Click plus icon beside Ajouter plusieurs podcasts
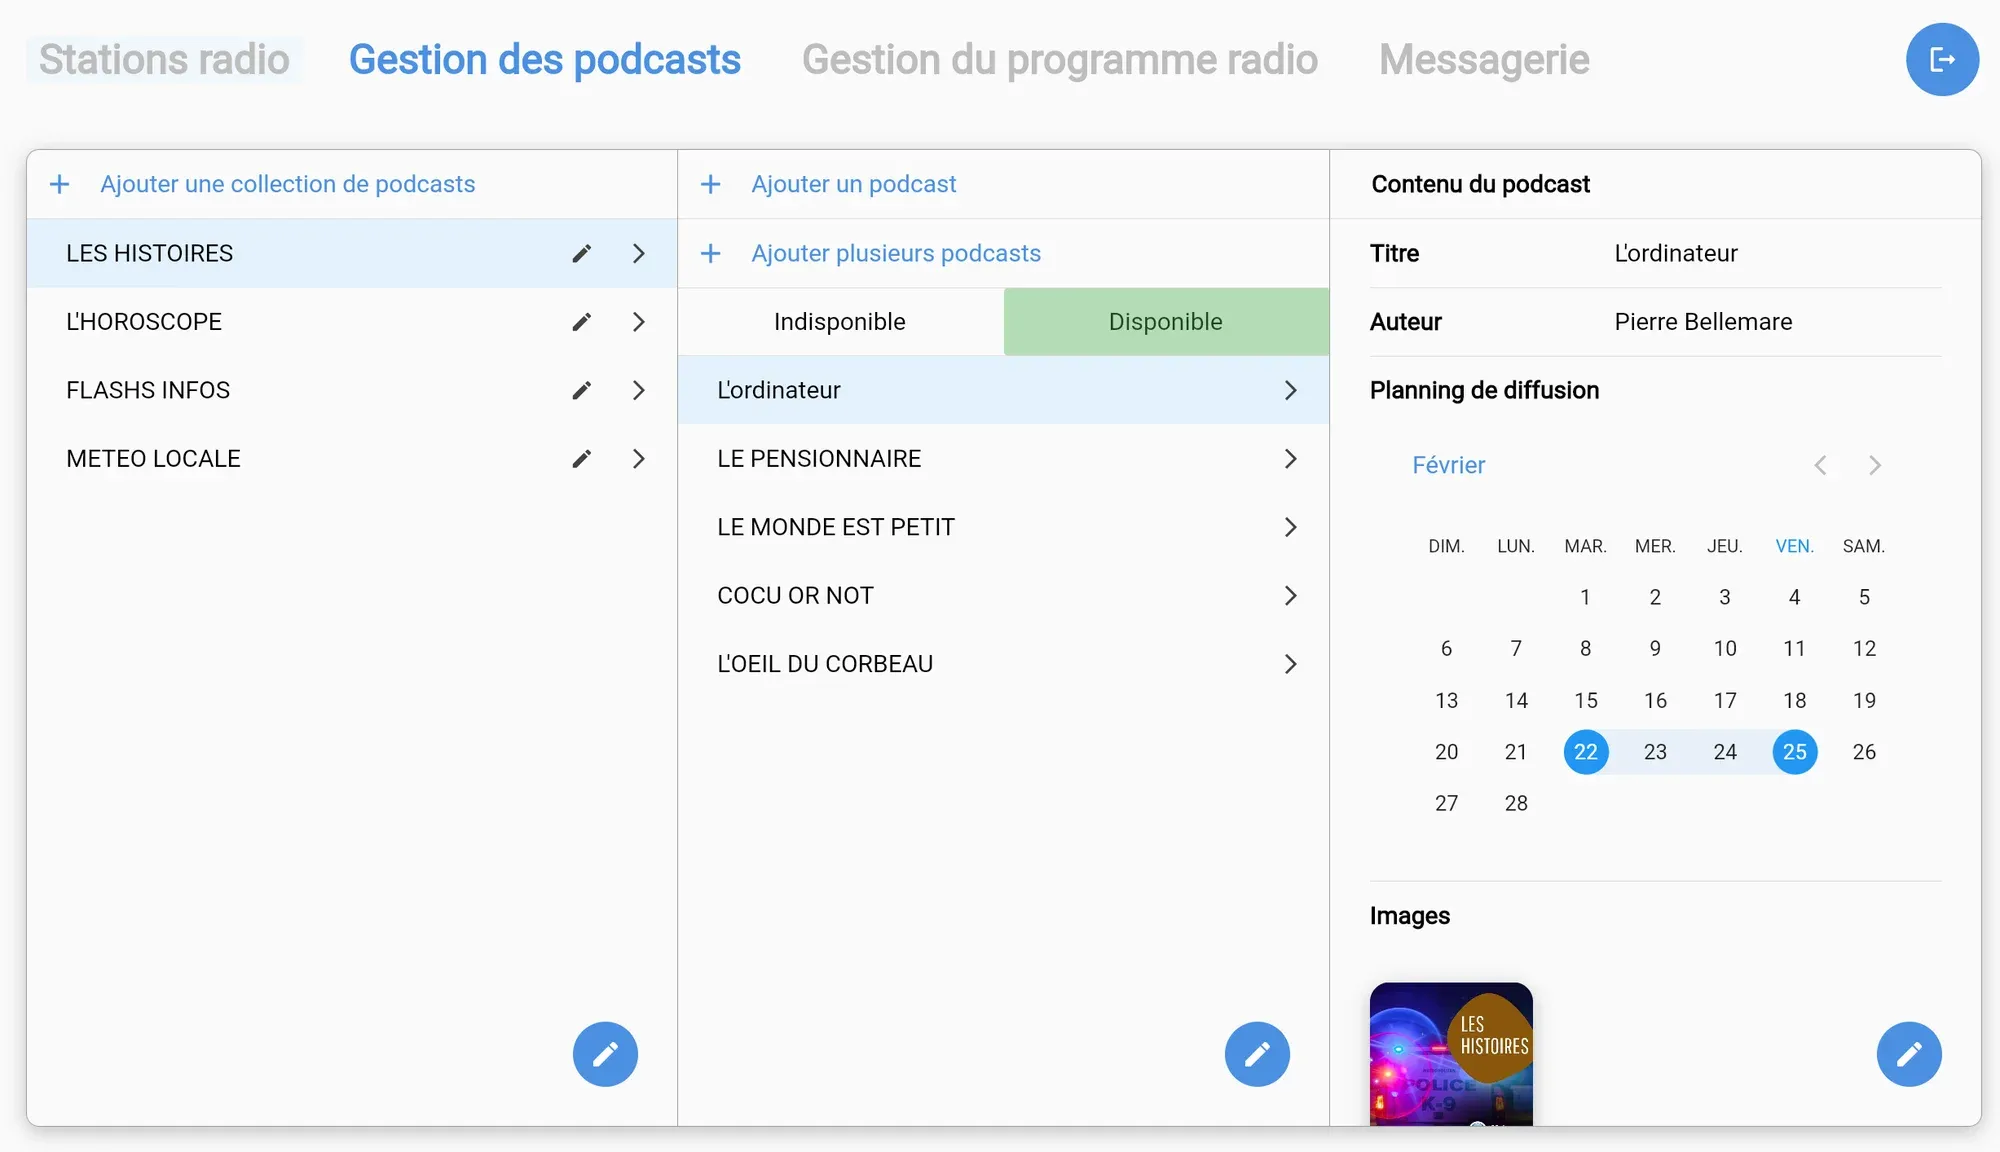 711,254
